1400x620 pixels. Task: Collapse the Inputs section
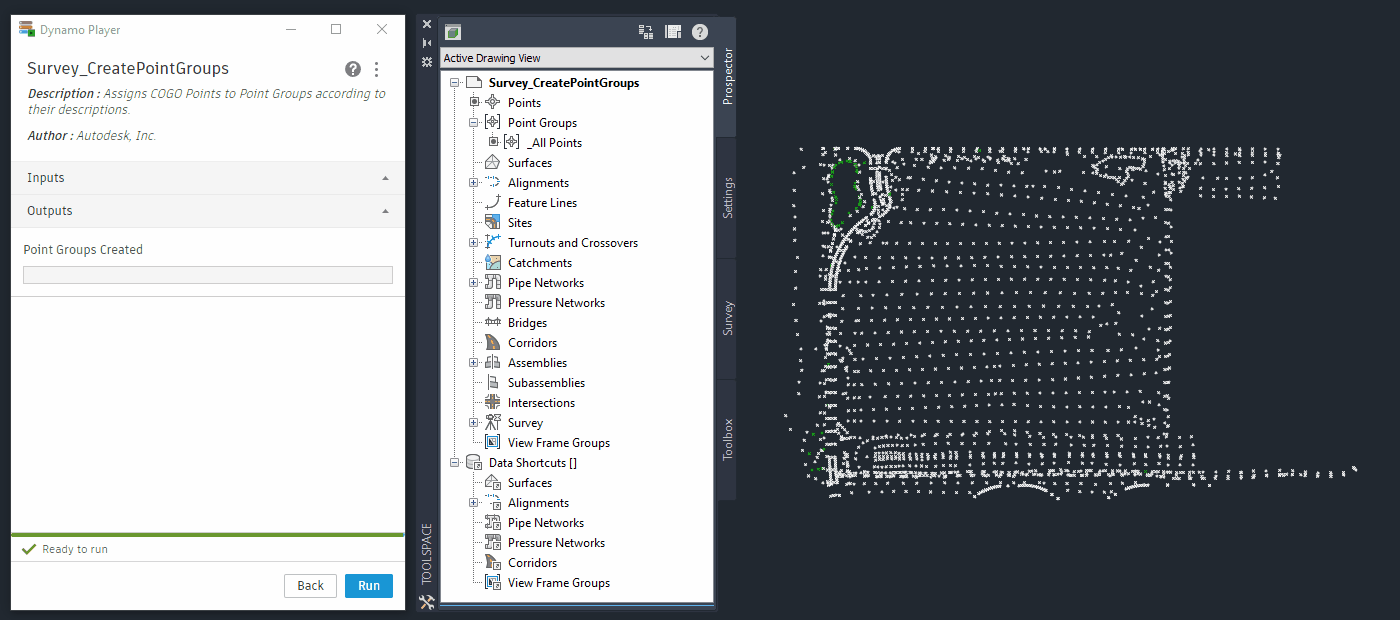click(x=386, y=178)
